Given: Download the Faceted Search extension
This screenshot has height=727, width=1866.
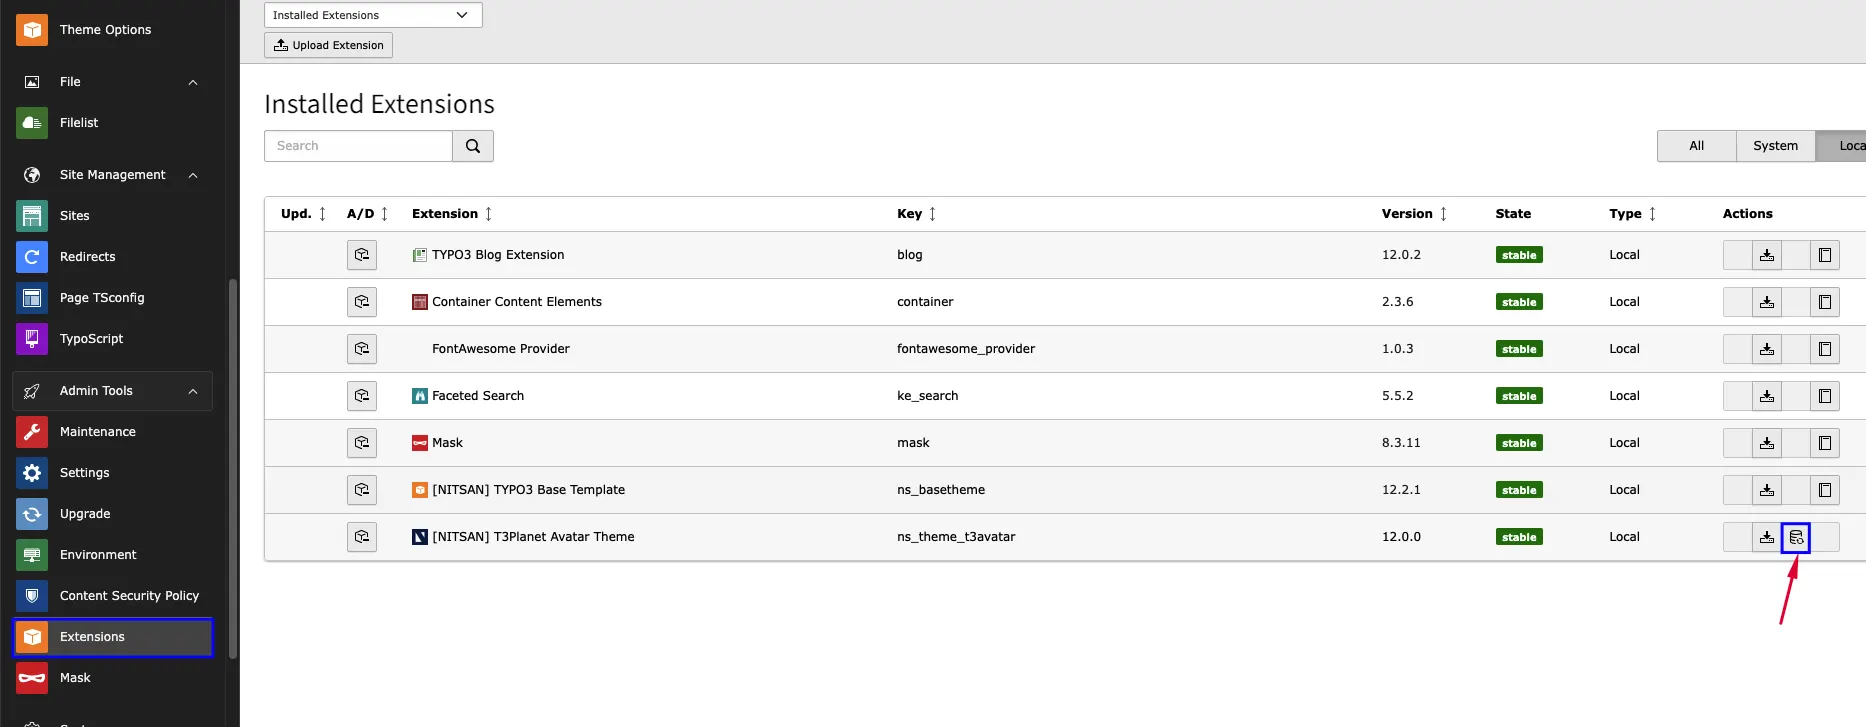Looking at the screenshot, I should [1767, 396].
